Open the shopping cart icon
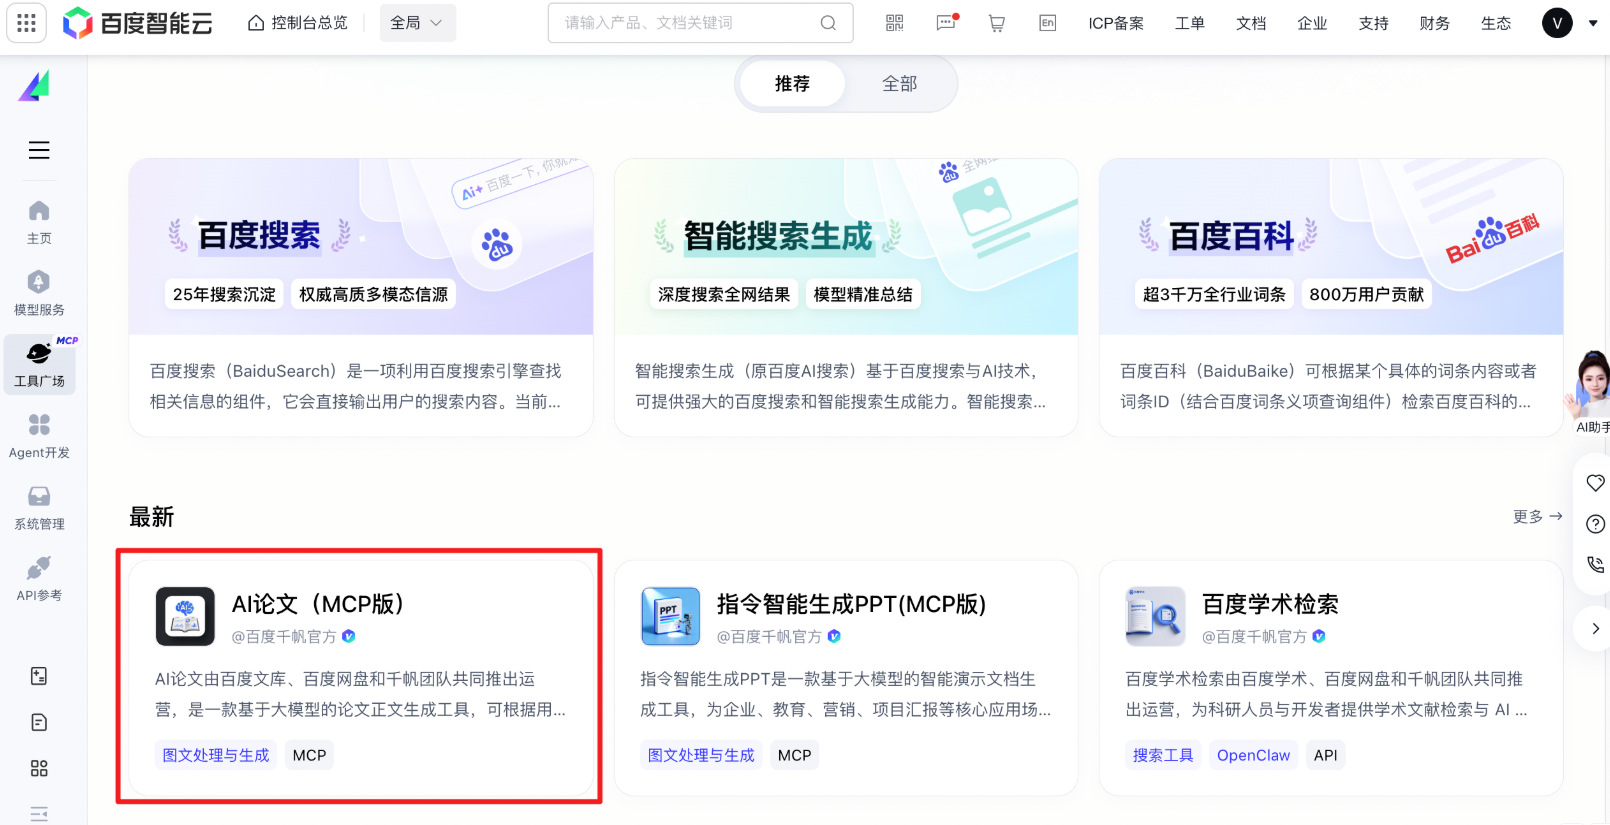The width and height of the screenshot is (1610, 825). [x=997, y=23]
